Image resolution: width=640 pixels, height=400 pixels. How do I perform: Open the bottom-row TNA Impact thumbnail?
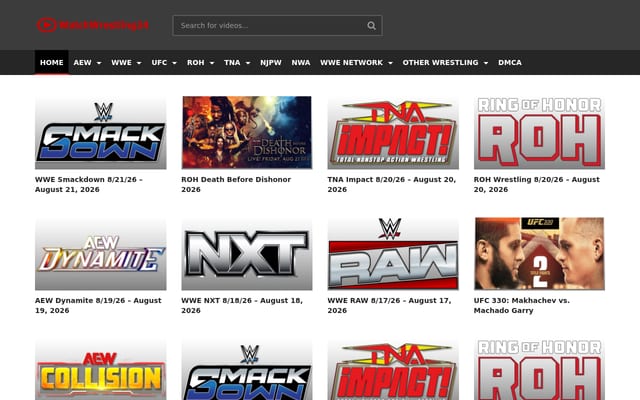tap(393, 369)
